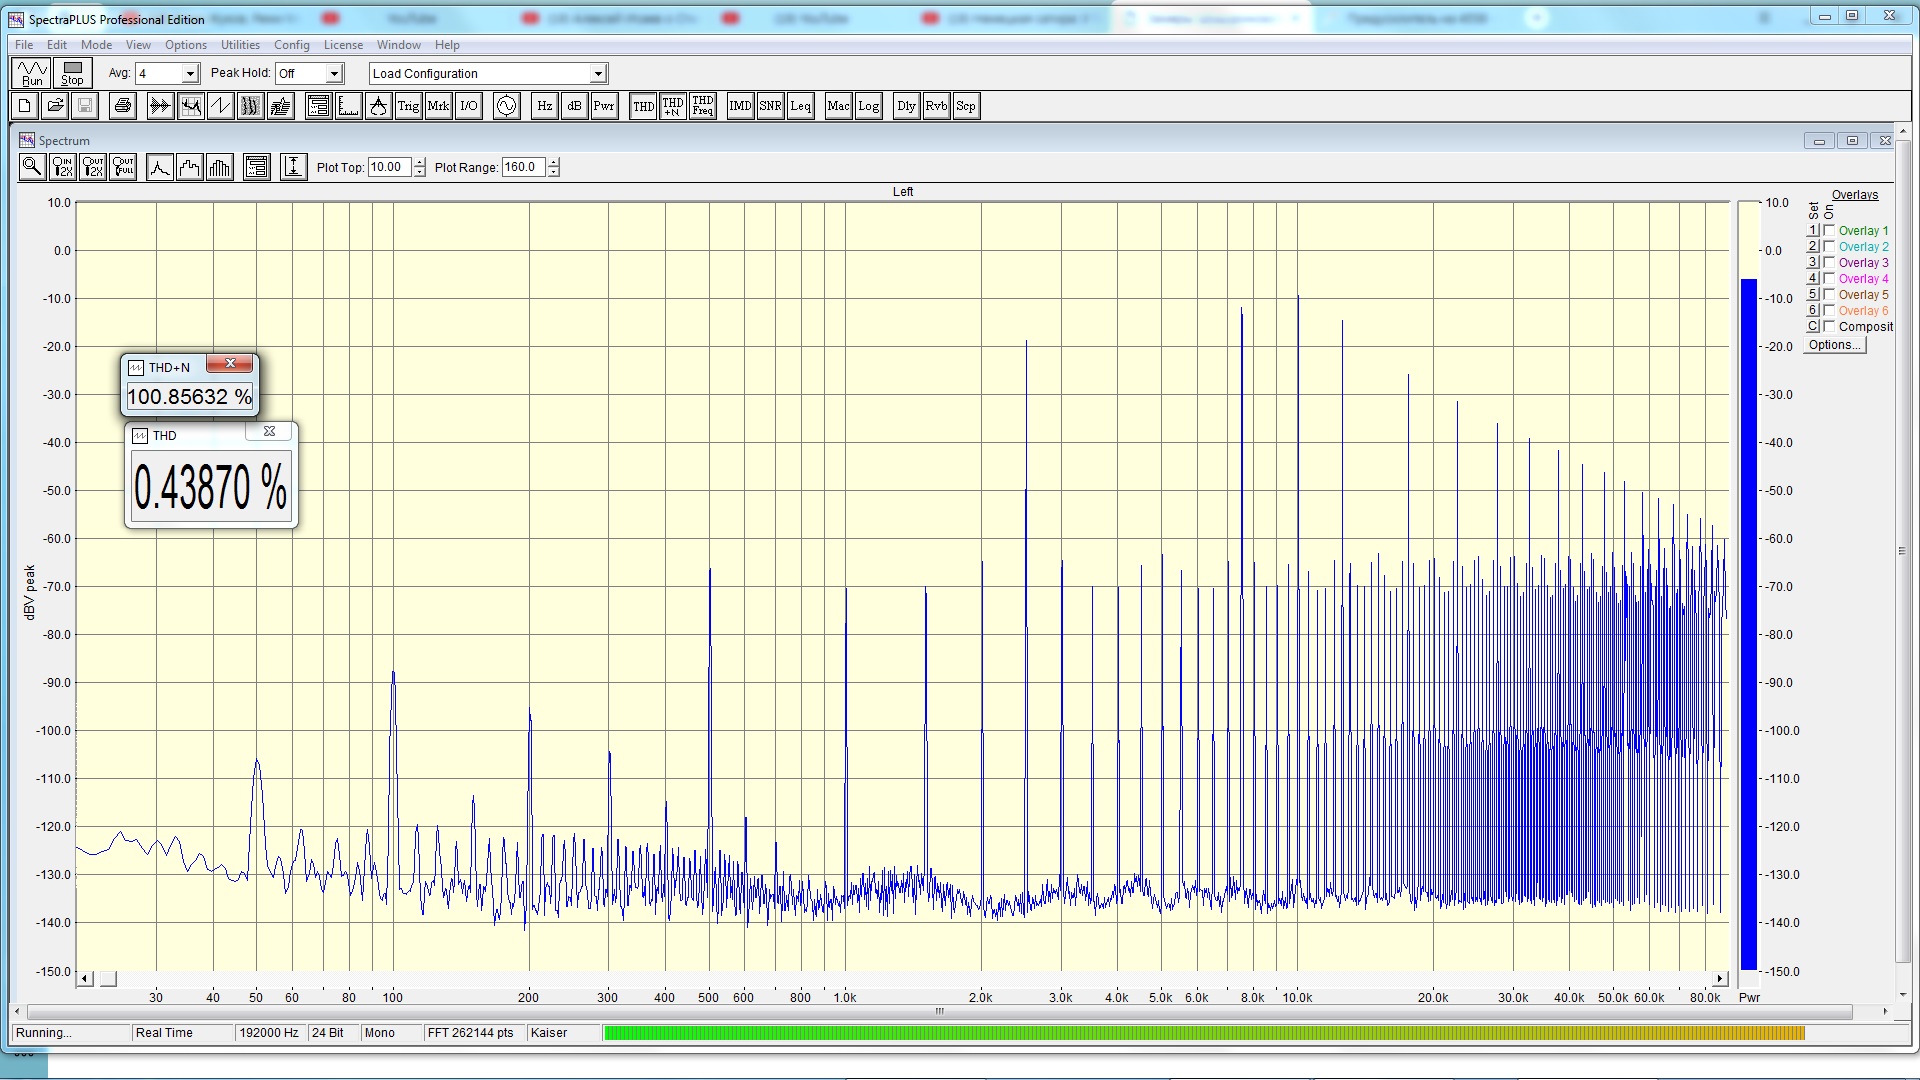Enable the IMD measurement utility
1920x1080 pixels.
point(740,106)
